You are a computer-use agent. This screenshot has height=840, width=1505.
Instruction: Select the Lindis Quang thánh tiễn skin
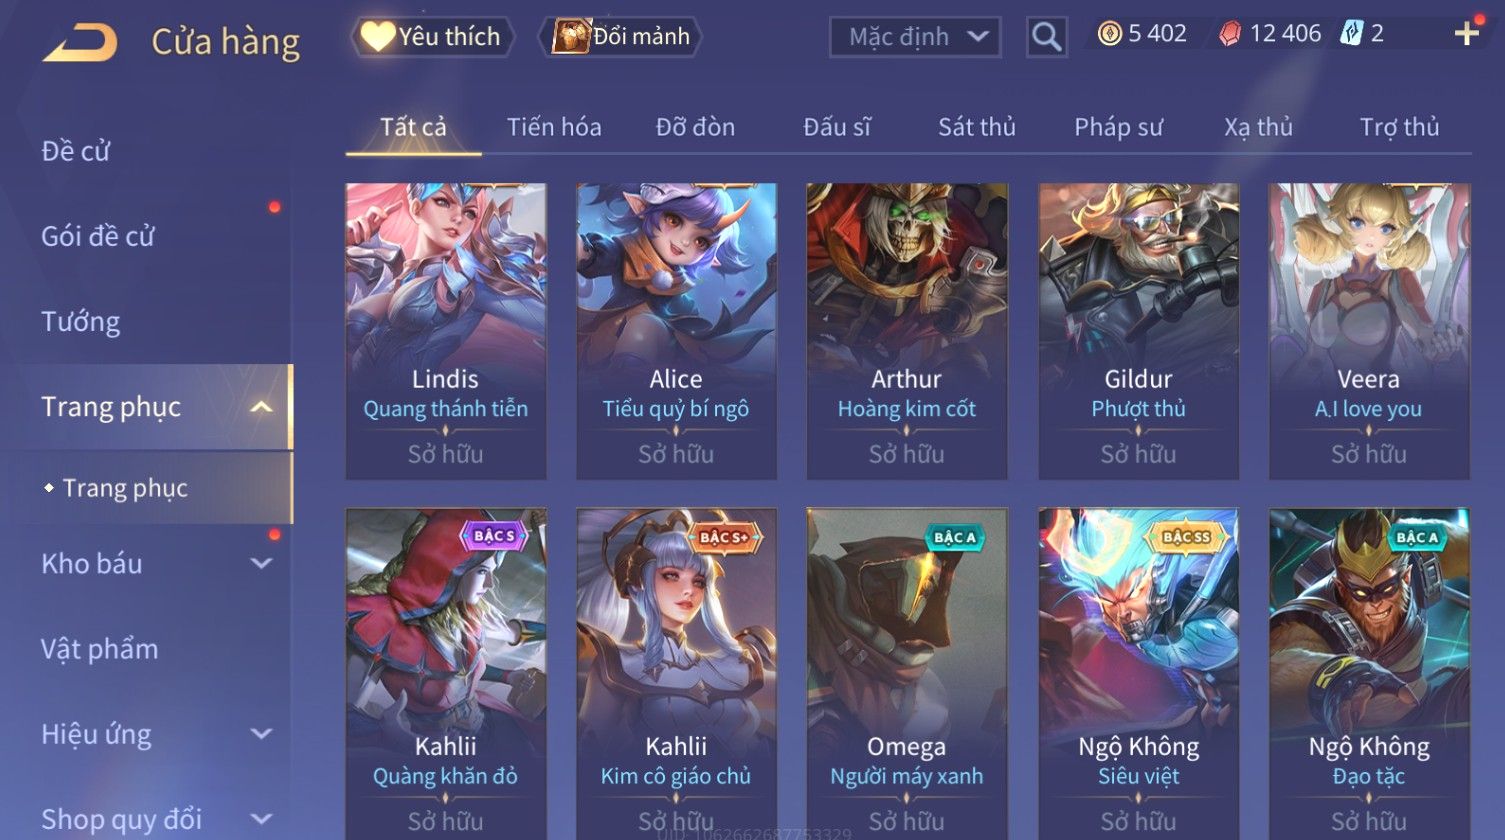[446, 331]
